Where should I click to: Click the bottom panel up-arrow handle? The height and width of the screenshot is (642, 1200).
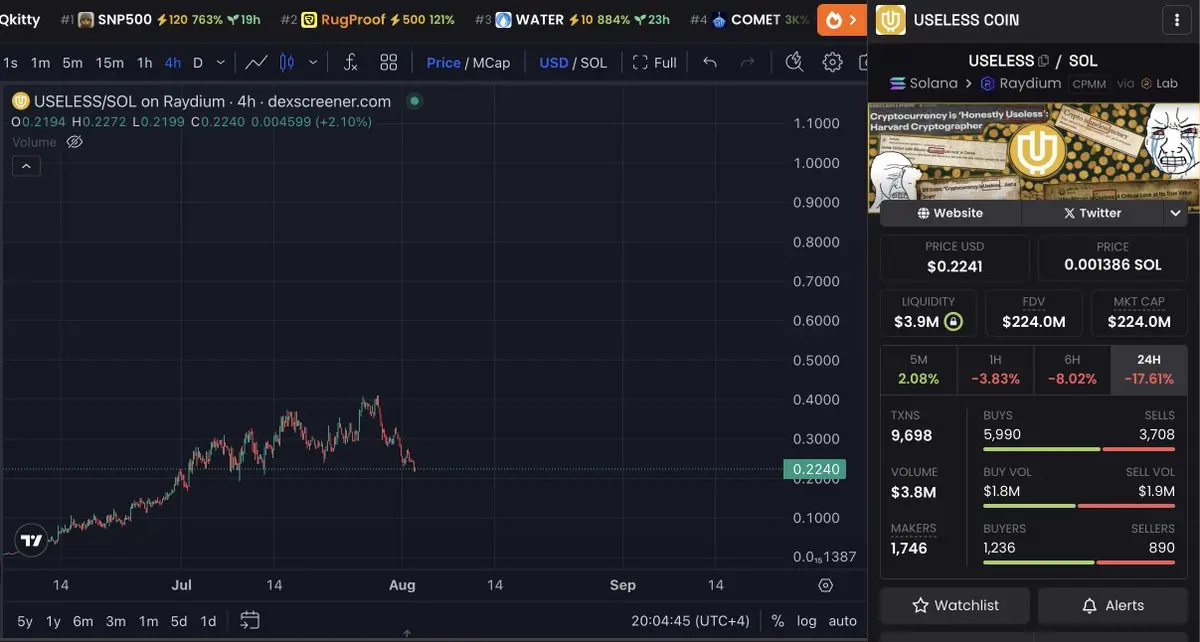click(x=407, y=633)
